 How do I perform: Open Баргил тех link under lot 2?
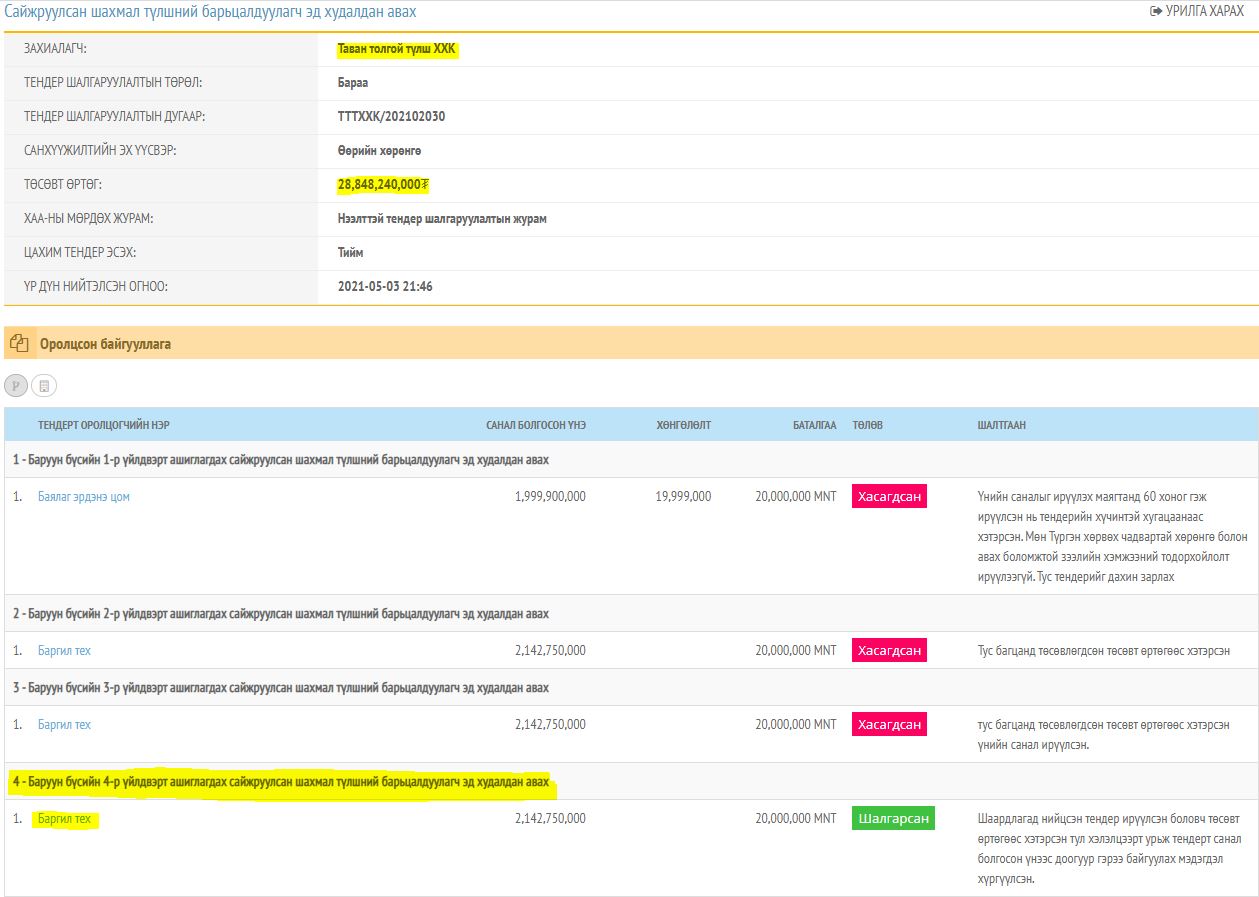pyautogui.click(x=64, y=651)
